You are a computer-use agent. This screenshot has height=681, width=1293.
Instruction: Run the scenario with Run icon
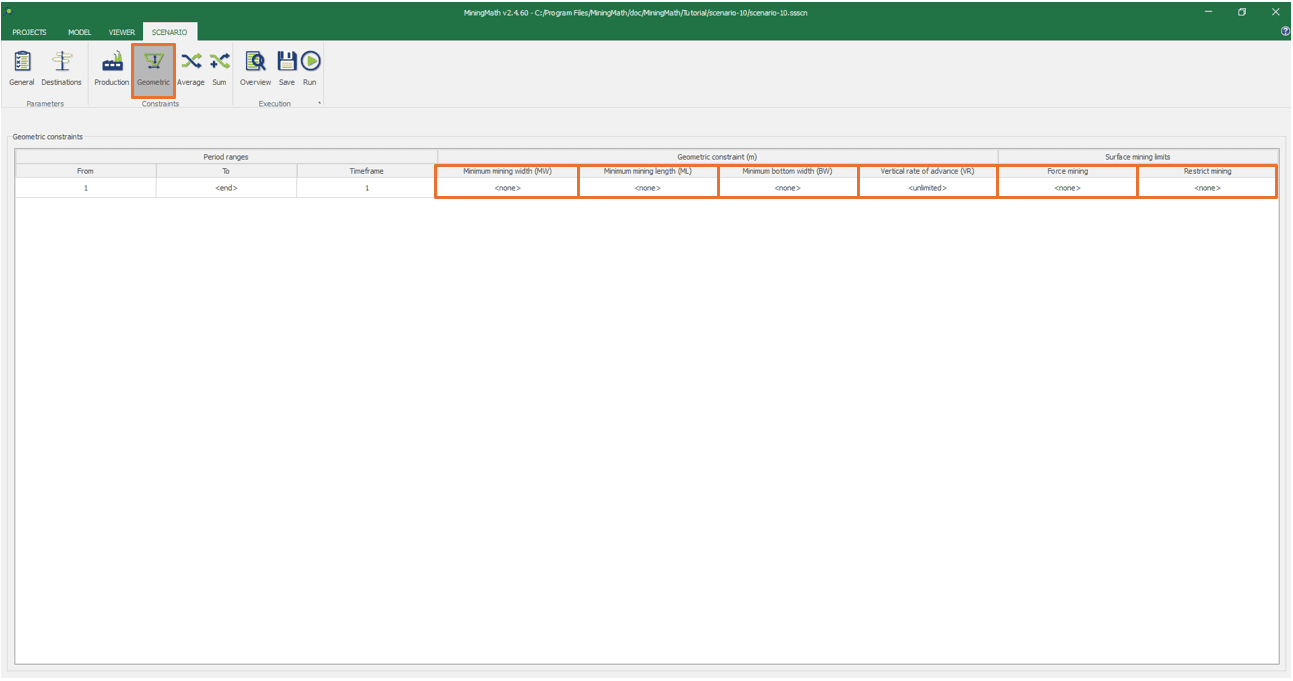310,68
